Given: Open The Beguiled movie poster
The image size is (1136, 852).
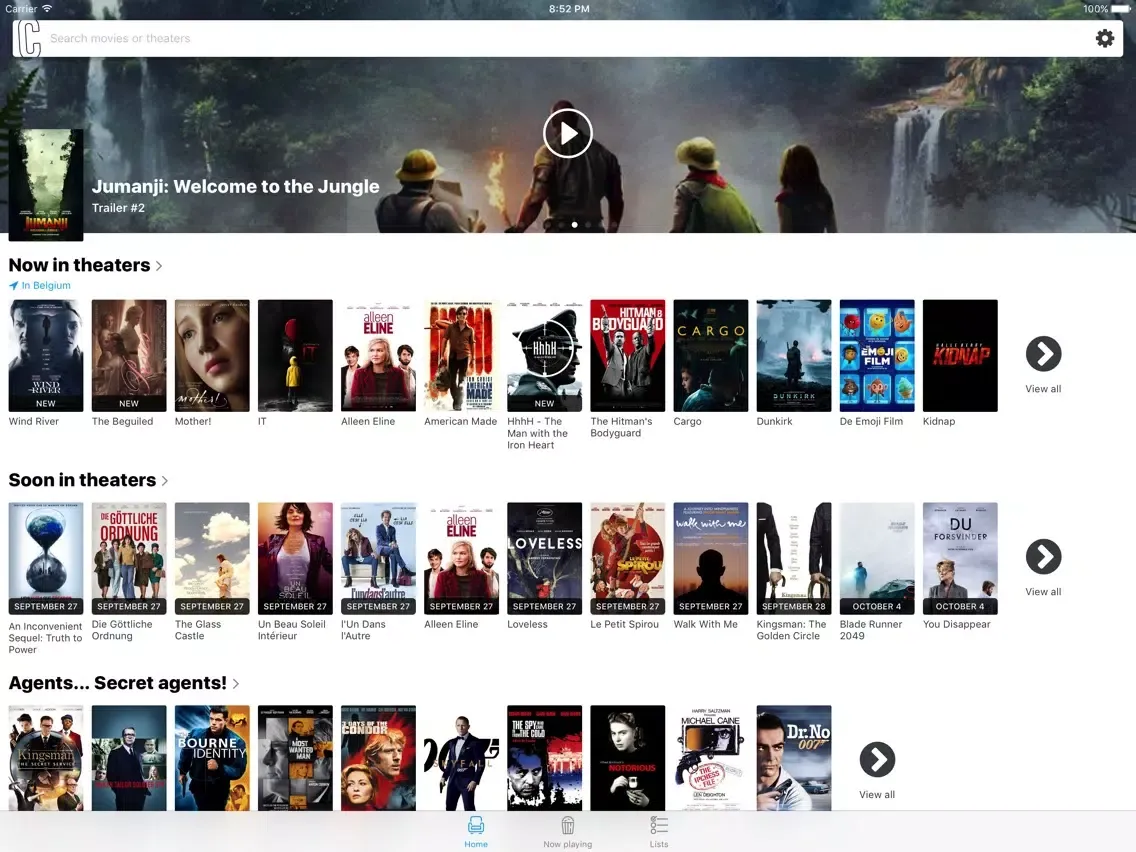Looking at the screenshot, I should tap(129, 356).
